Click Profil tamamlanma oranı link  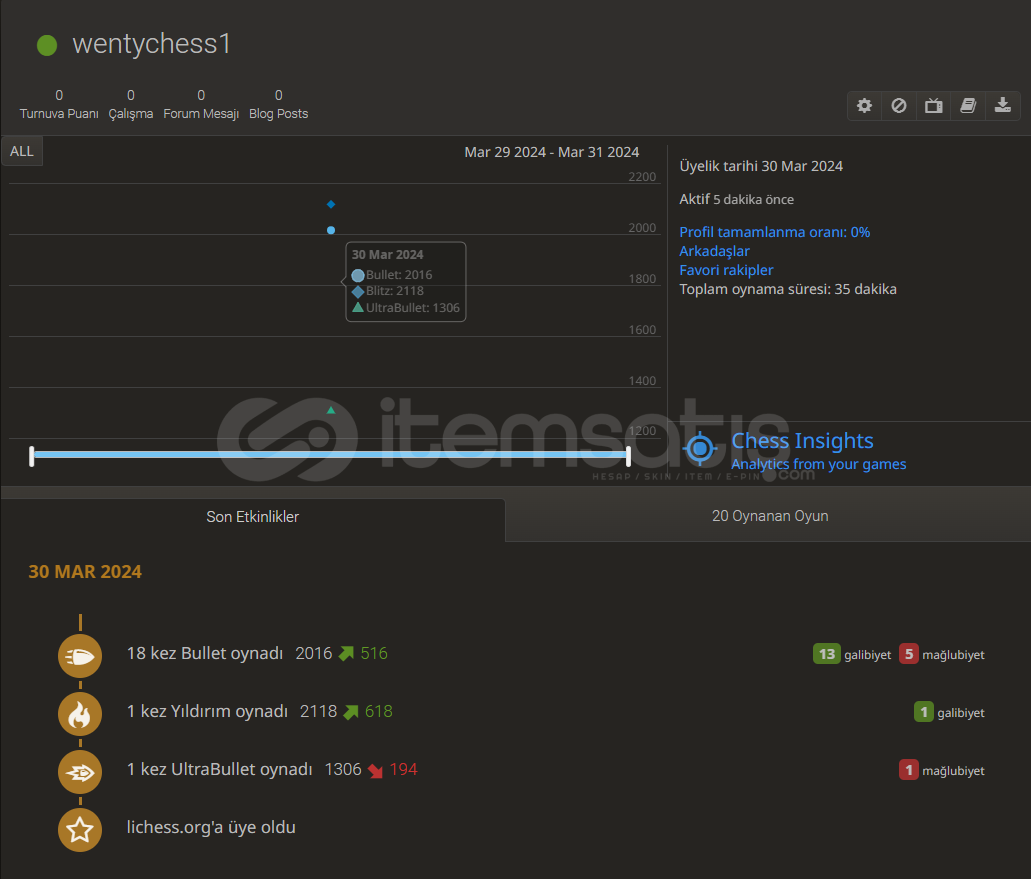774,232
